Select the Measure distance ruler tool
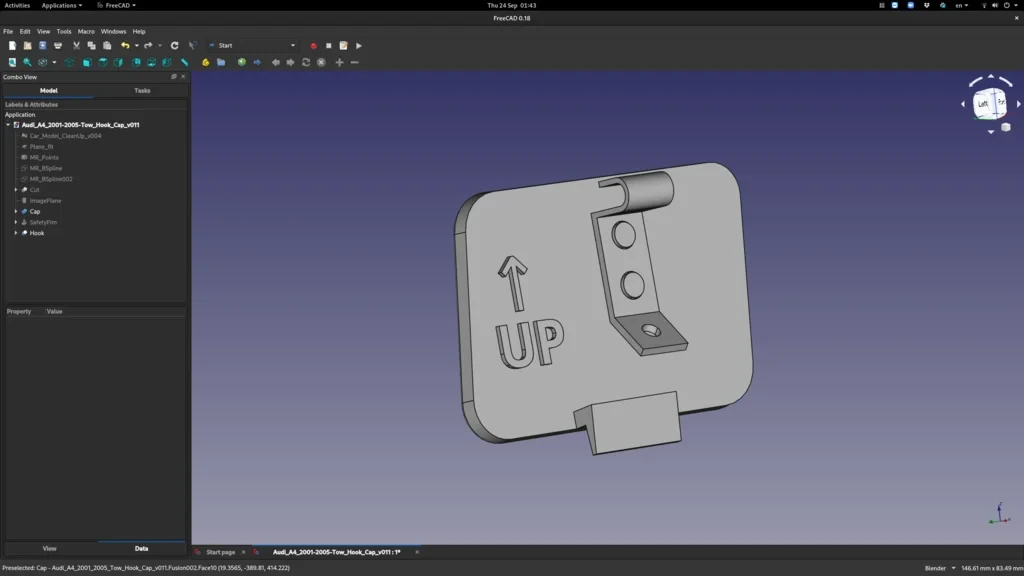Screen dimensions: 1024x576 pyautogui.click(x=185, y=63)
